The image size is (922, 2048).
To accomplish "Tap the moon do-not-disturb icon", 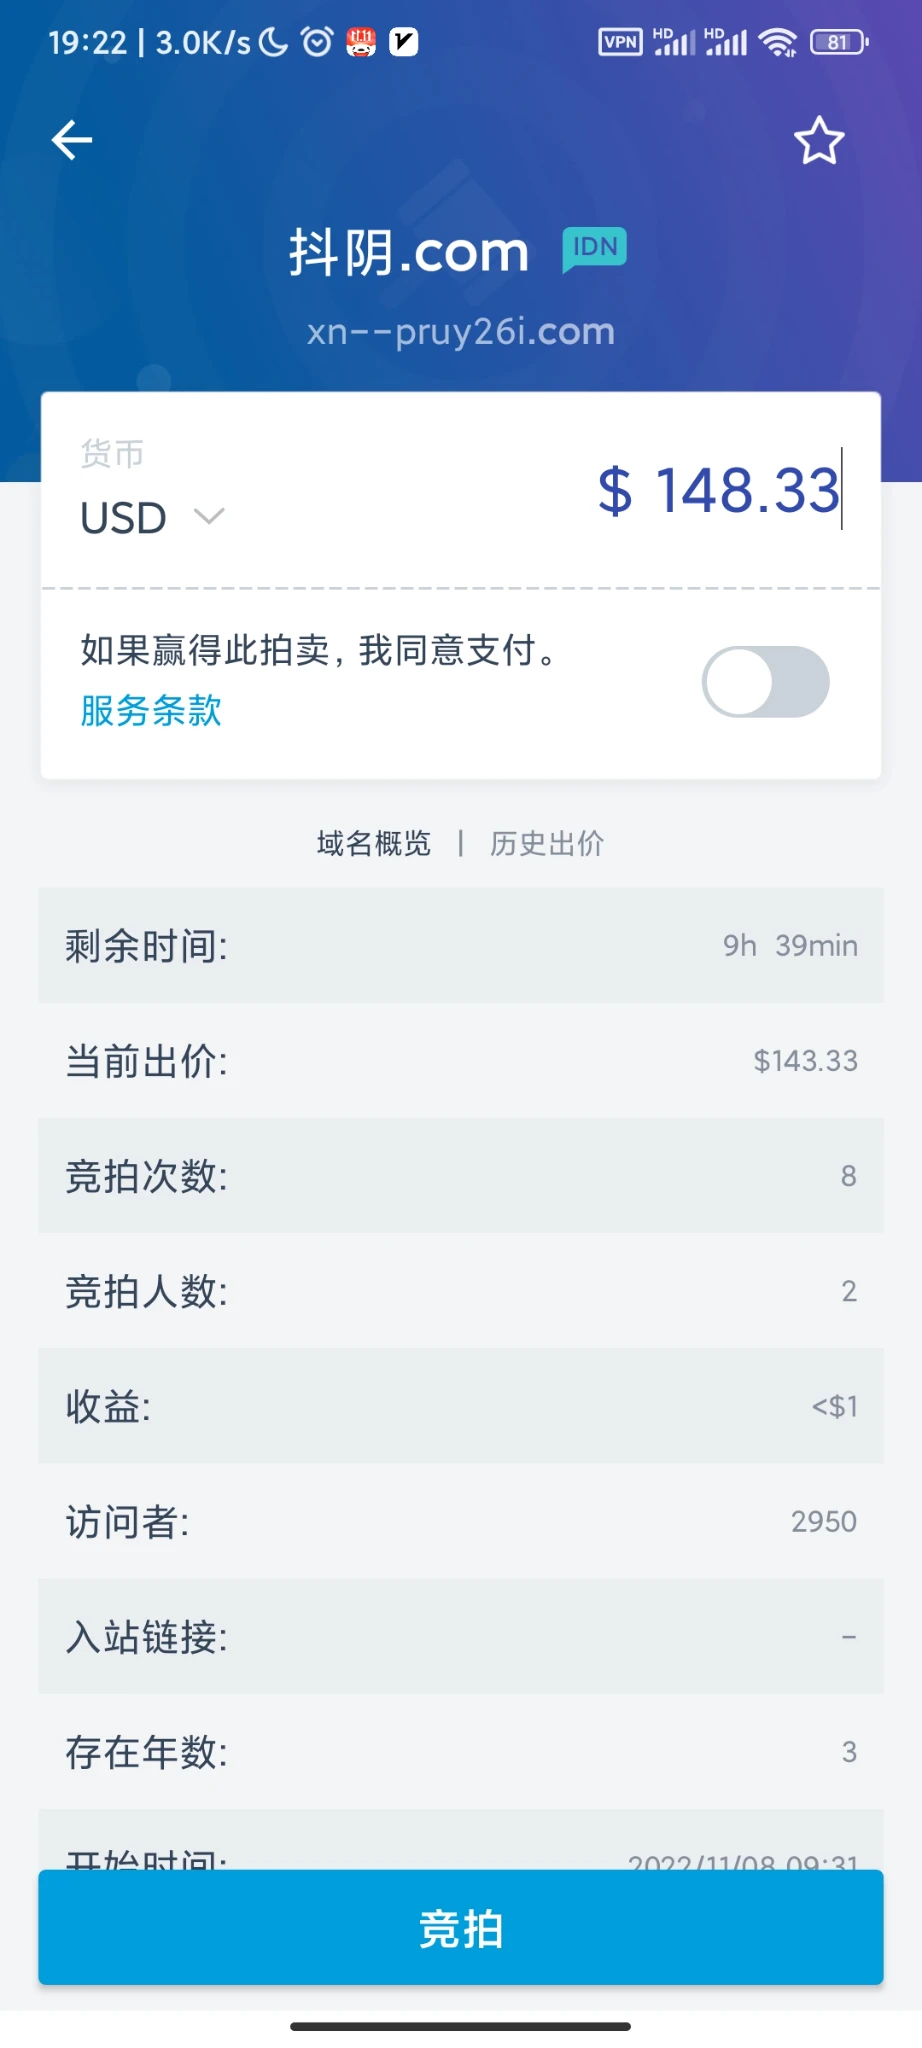I will pyautogui.click(x=273, y=42).
